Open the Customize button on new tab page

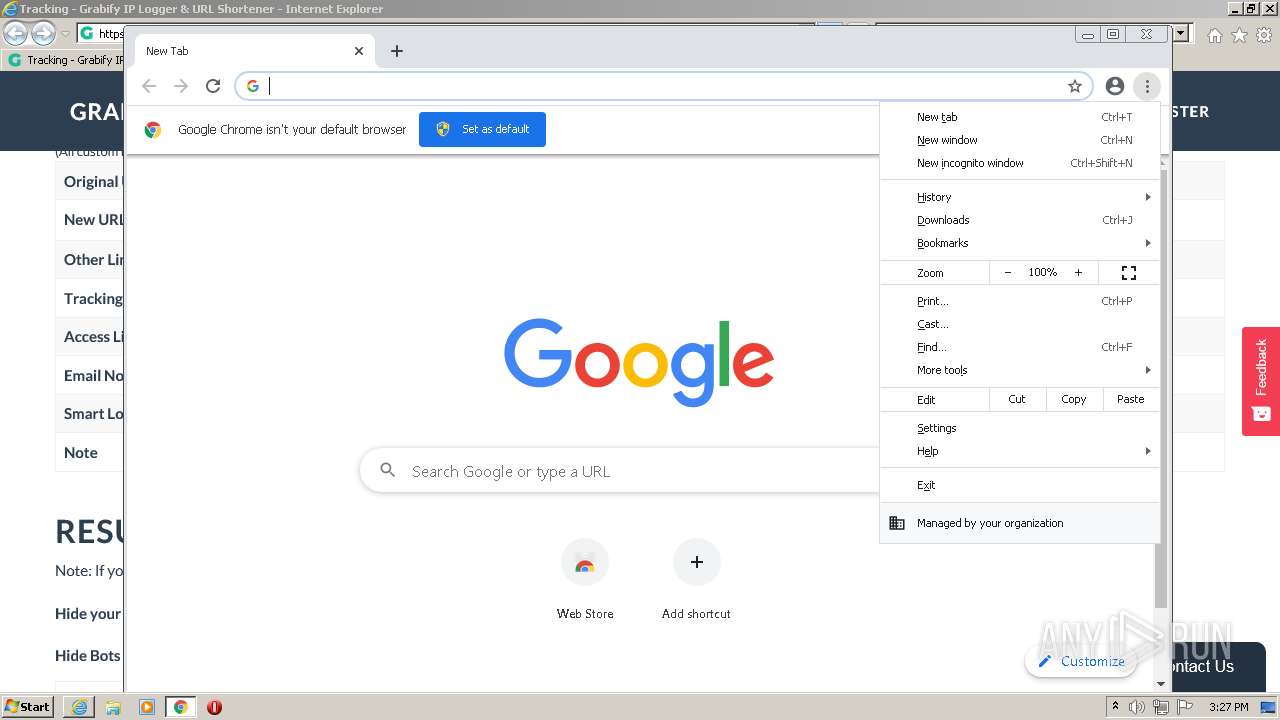click(1081, 661)
